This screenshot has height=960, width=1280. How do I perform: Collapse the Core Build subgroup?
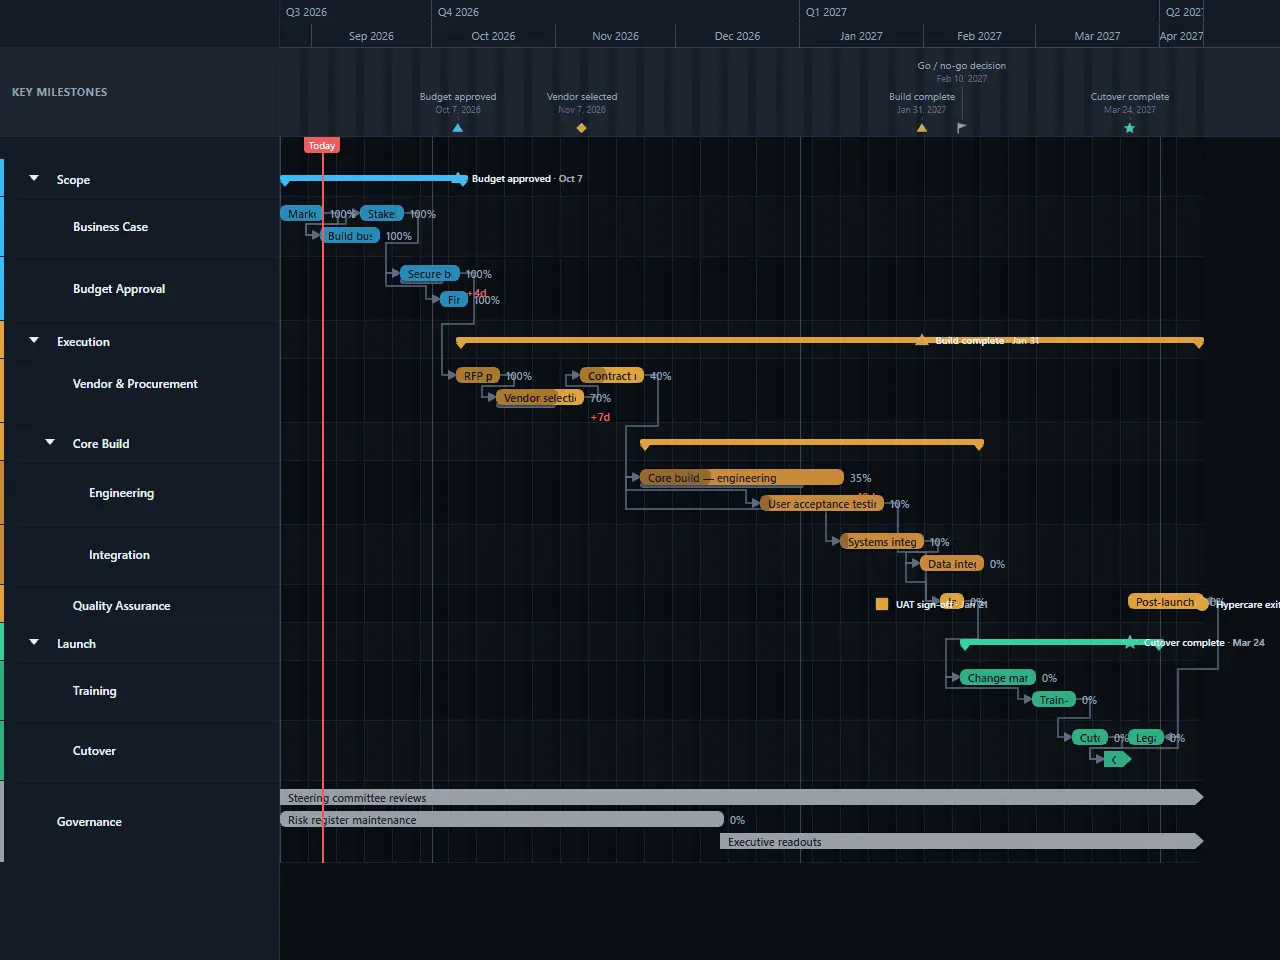click(x=50, y=443)
